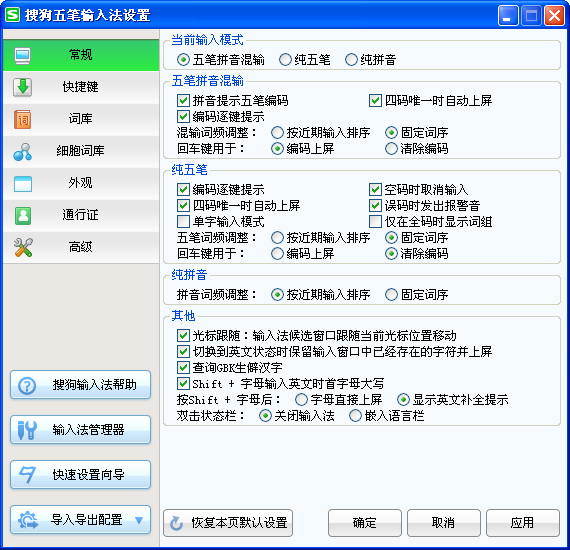
Task: Close the 搜狗五笔输入法设置 window
Action: point(554,15)
